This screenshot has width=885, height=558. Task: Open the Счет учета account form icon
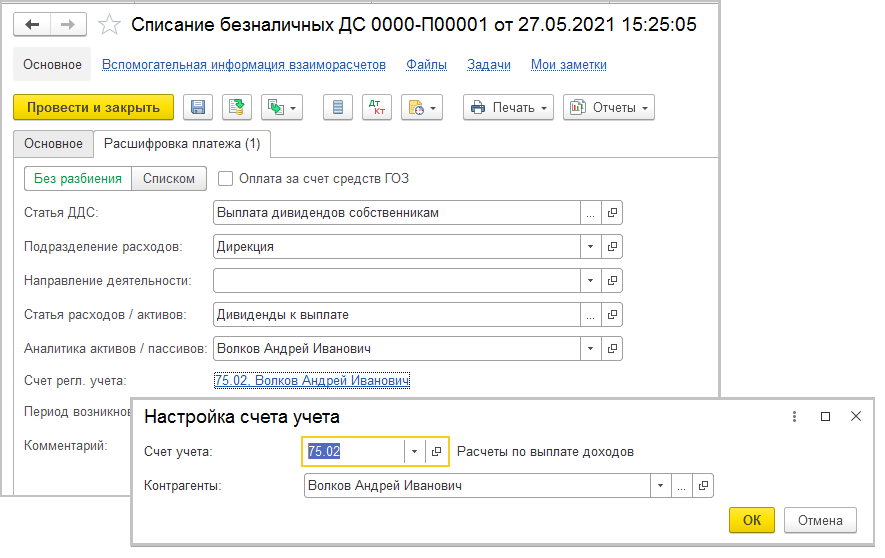click(437, 451)
